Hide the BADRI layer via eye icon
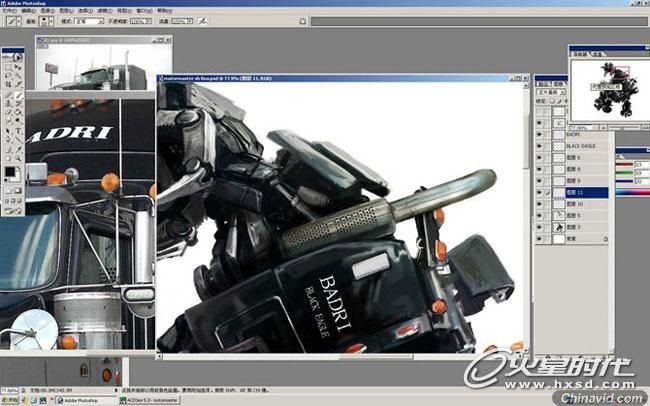The height and width of the screenshot is (406, 650). coord(540,133)
